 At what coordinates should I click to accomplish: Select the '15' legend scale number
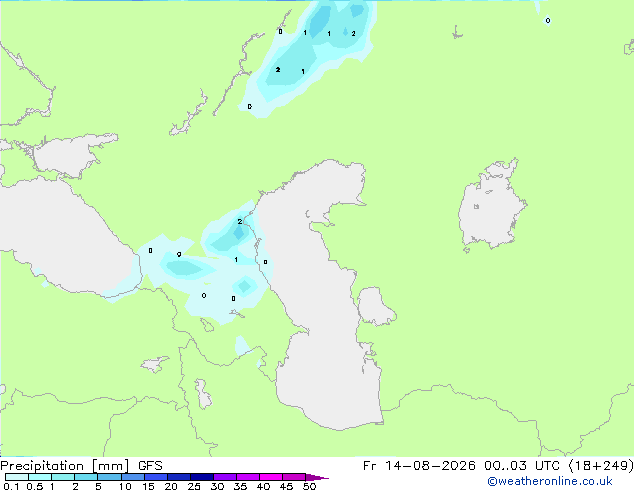pyautogui.click(x=148, y=486)
